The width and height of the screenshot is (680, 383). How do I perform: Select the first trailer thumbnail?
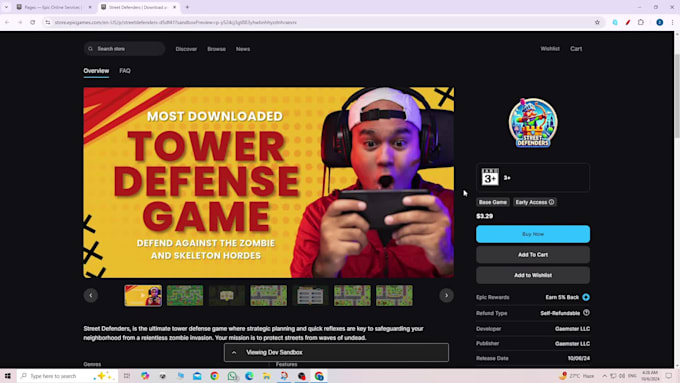(x=143, y=295)
